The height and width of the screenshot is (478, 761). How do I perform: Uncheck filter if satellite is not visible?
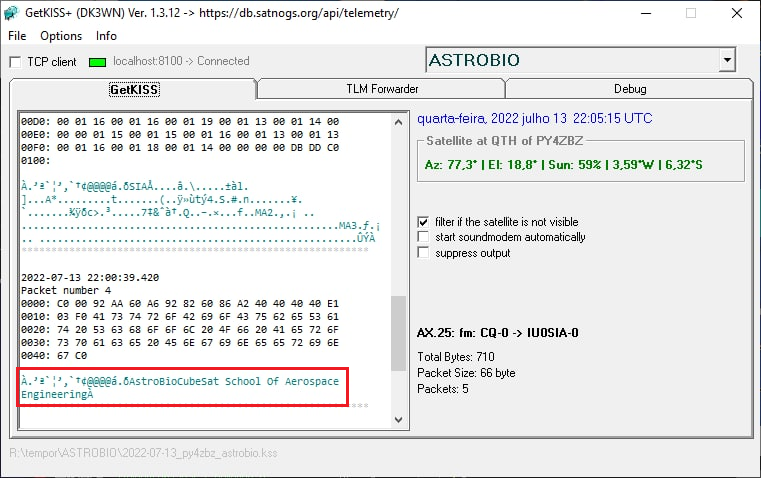tap(423, 222)
